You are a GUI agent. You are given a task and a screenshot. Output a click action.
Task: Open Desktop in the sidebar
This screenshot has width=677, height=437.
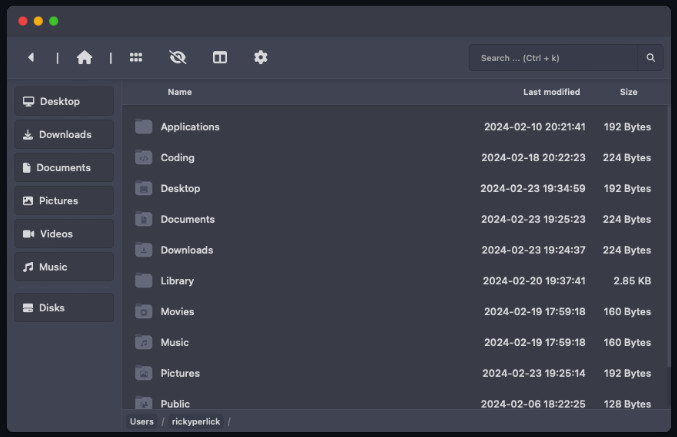(x=64, y=101)
